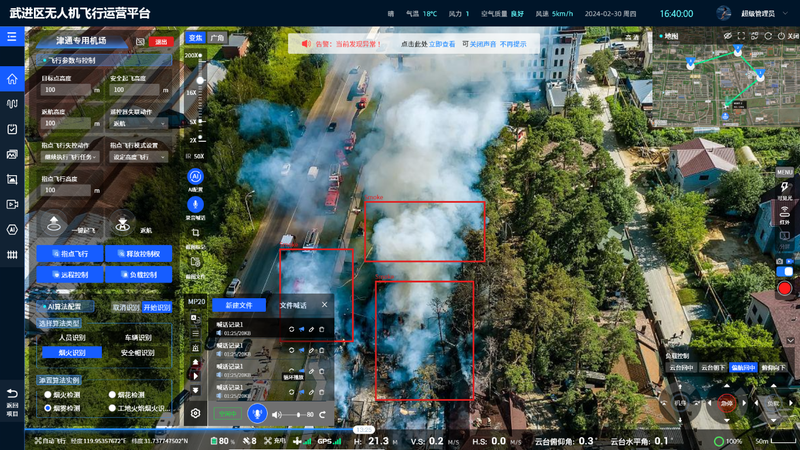Toggle the map visibility eye icon
The width and height of the screenshot is (800, 450).
tap(728, 36)
